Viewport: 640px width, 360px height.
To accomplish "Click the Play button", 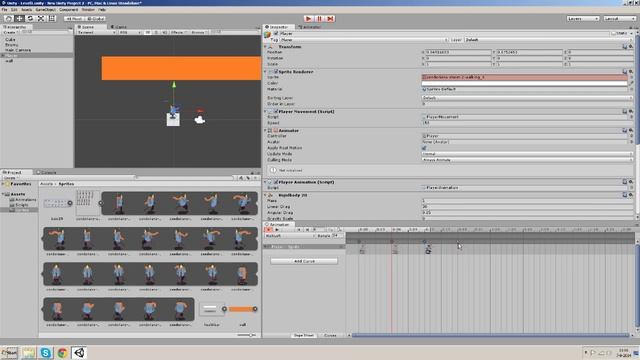I will pos(309,19).
